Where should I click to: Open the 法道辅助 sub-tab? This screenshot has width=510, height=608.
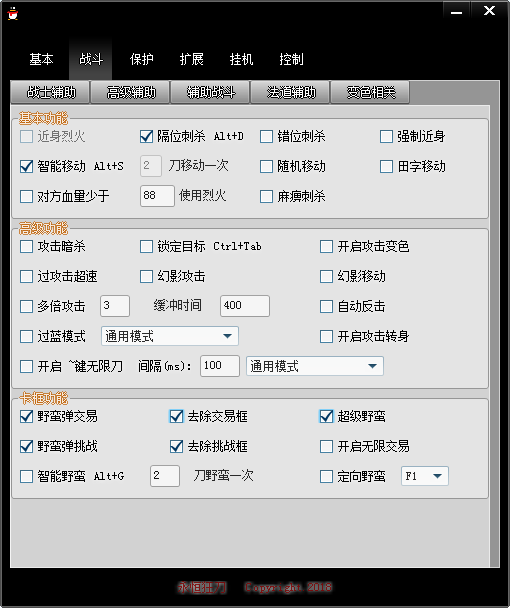[x=290, y=92]
